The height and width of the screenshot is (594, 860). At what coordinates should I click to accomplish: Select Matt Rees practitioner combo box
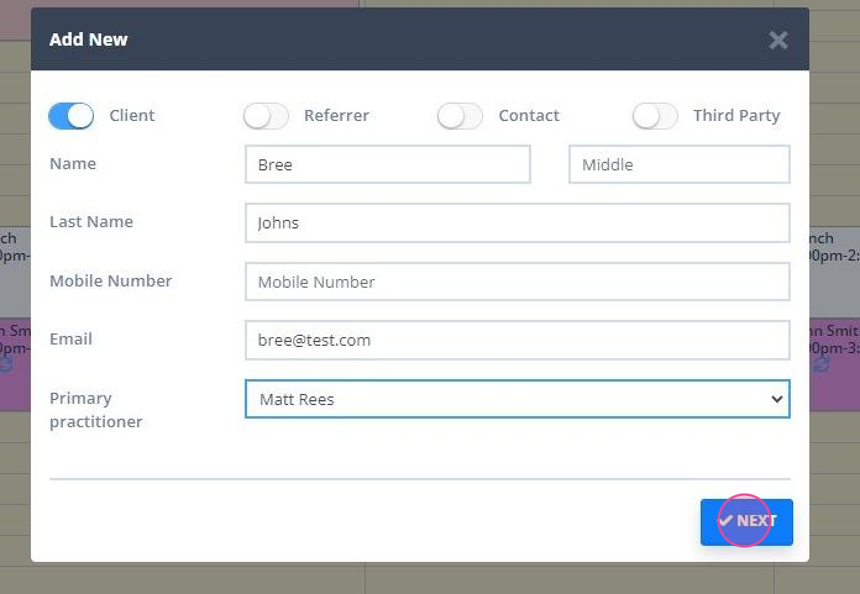click(517, 398)
